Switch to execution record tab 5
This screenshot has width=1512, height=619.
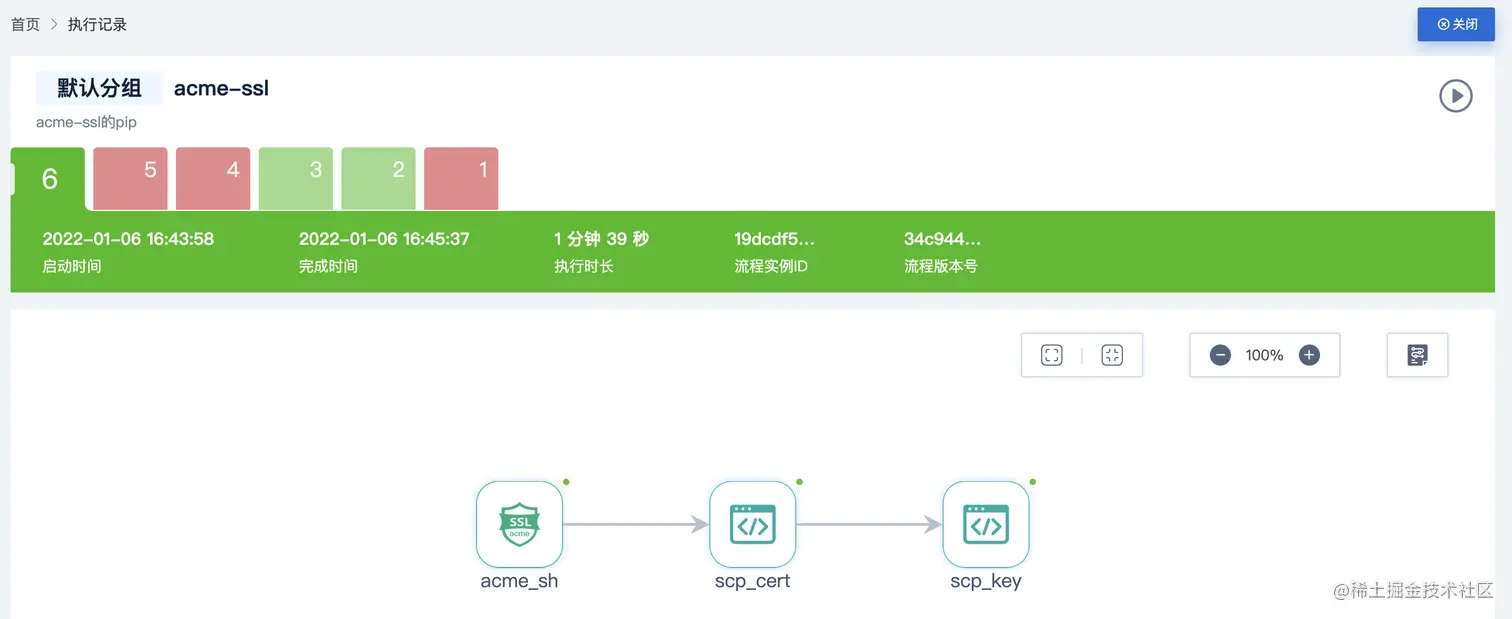coord(130,179)
